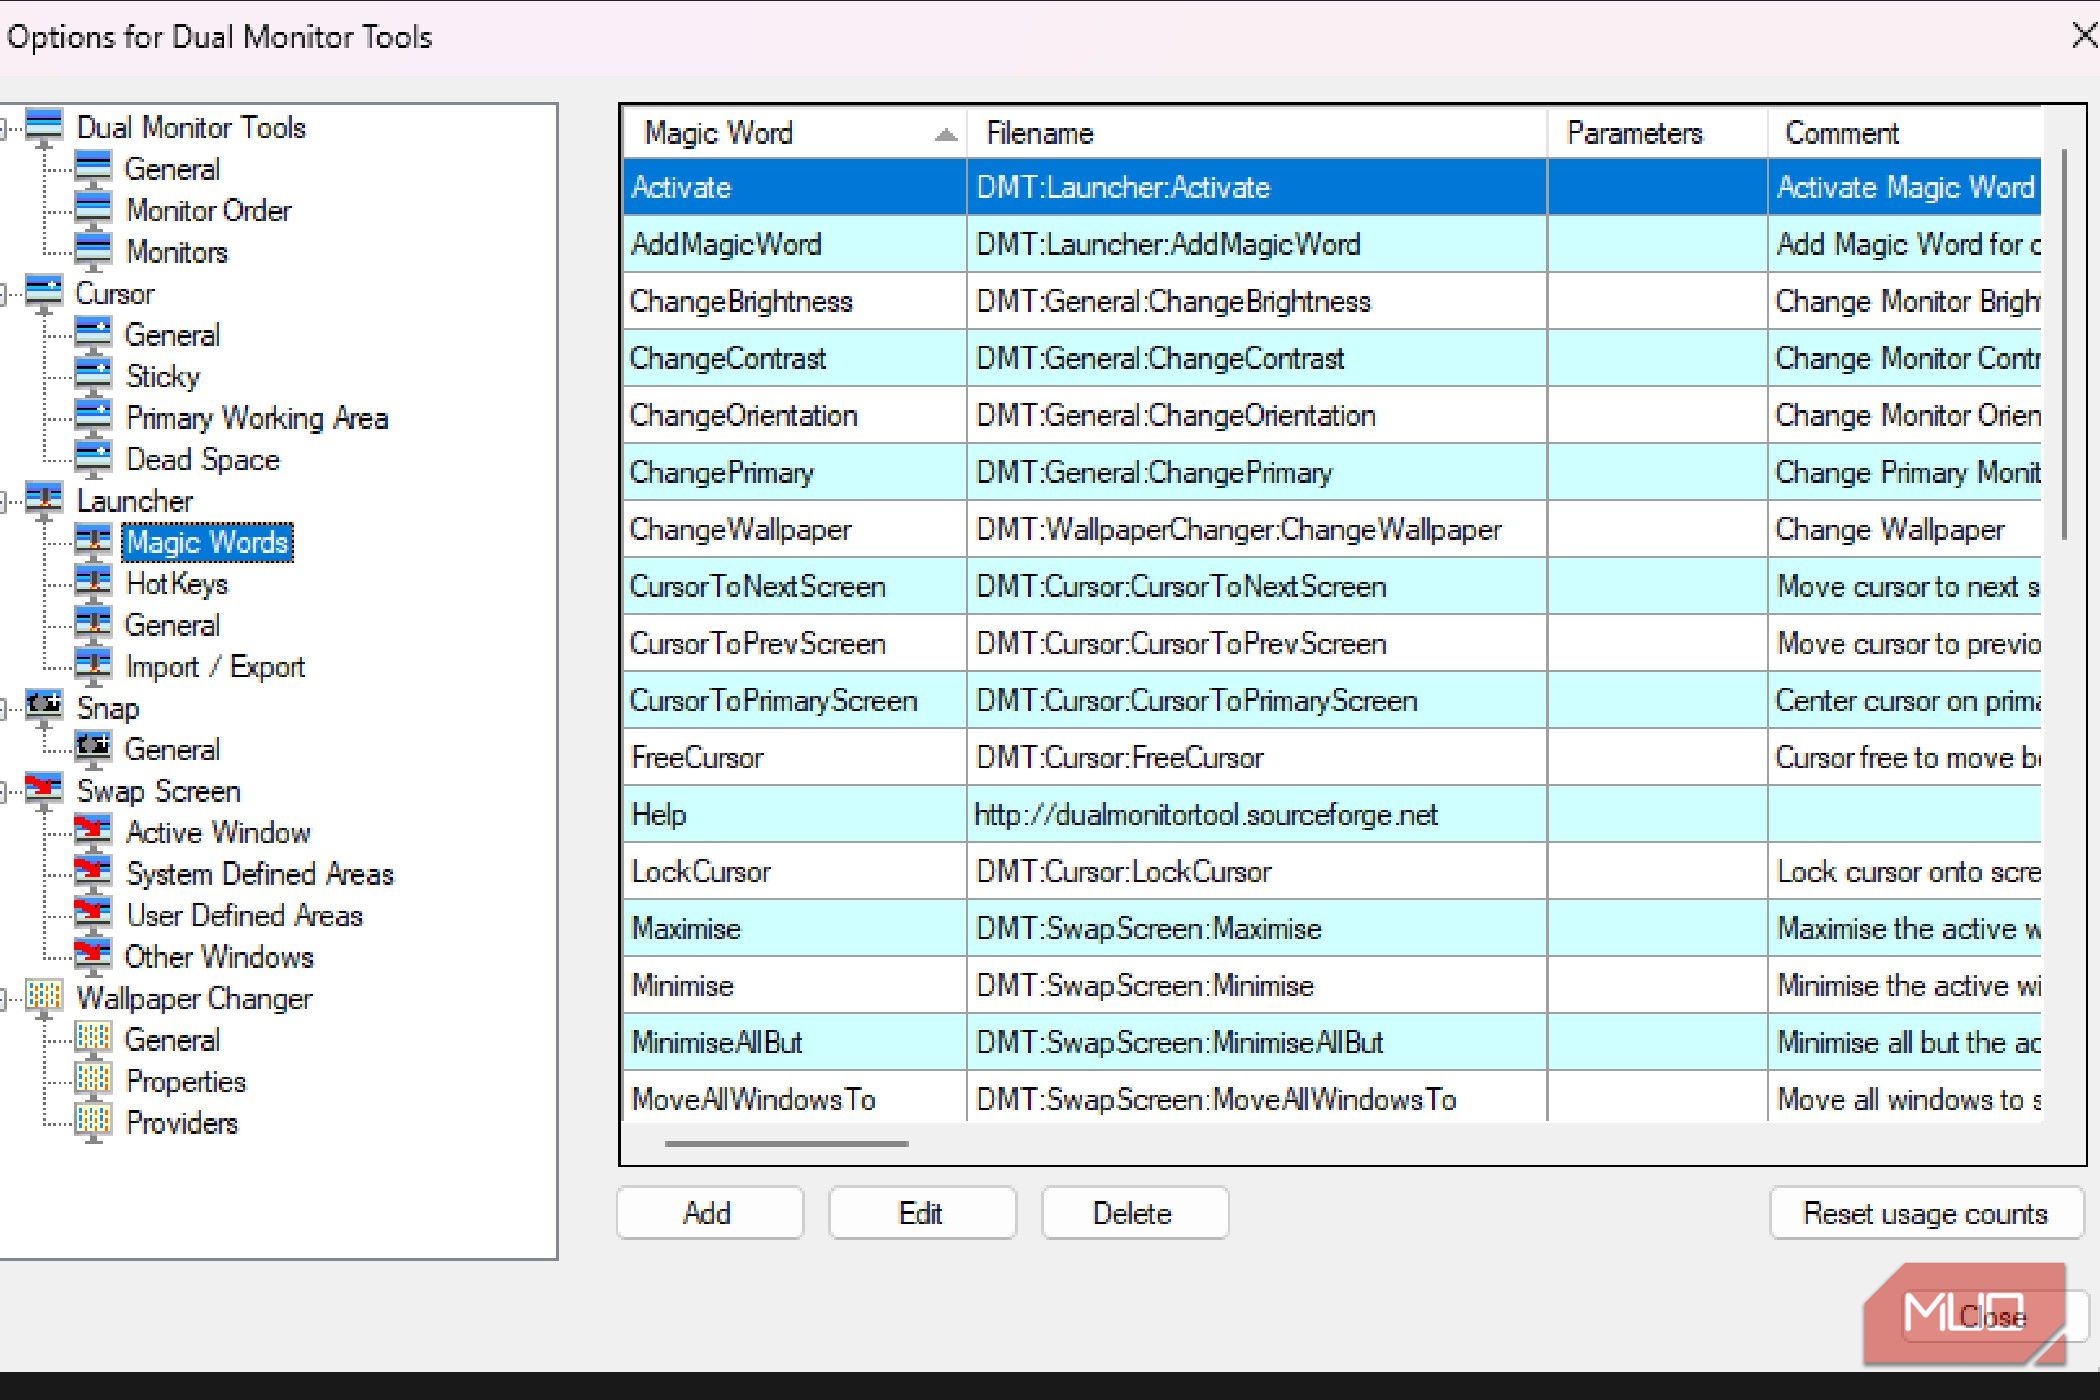The width and height of the screenshot is (2100, 1400).
Task: Select Primary Working Area in tree
Action: (256, 418)
